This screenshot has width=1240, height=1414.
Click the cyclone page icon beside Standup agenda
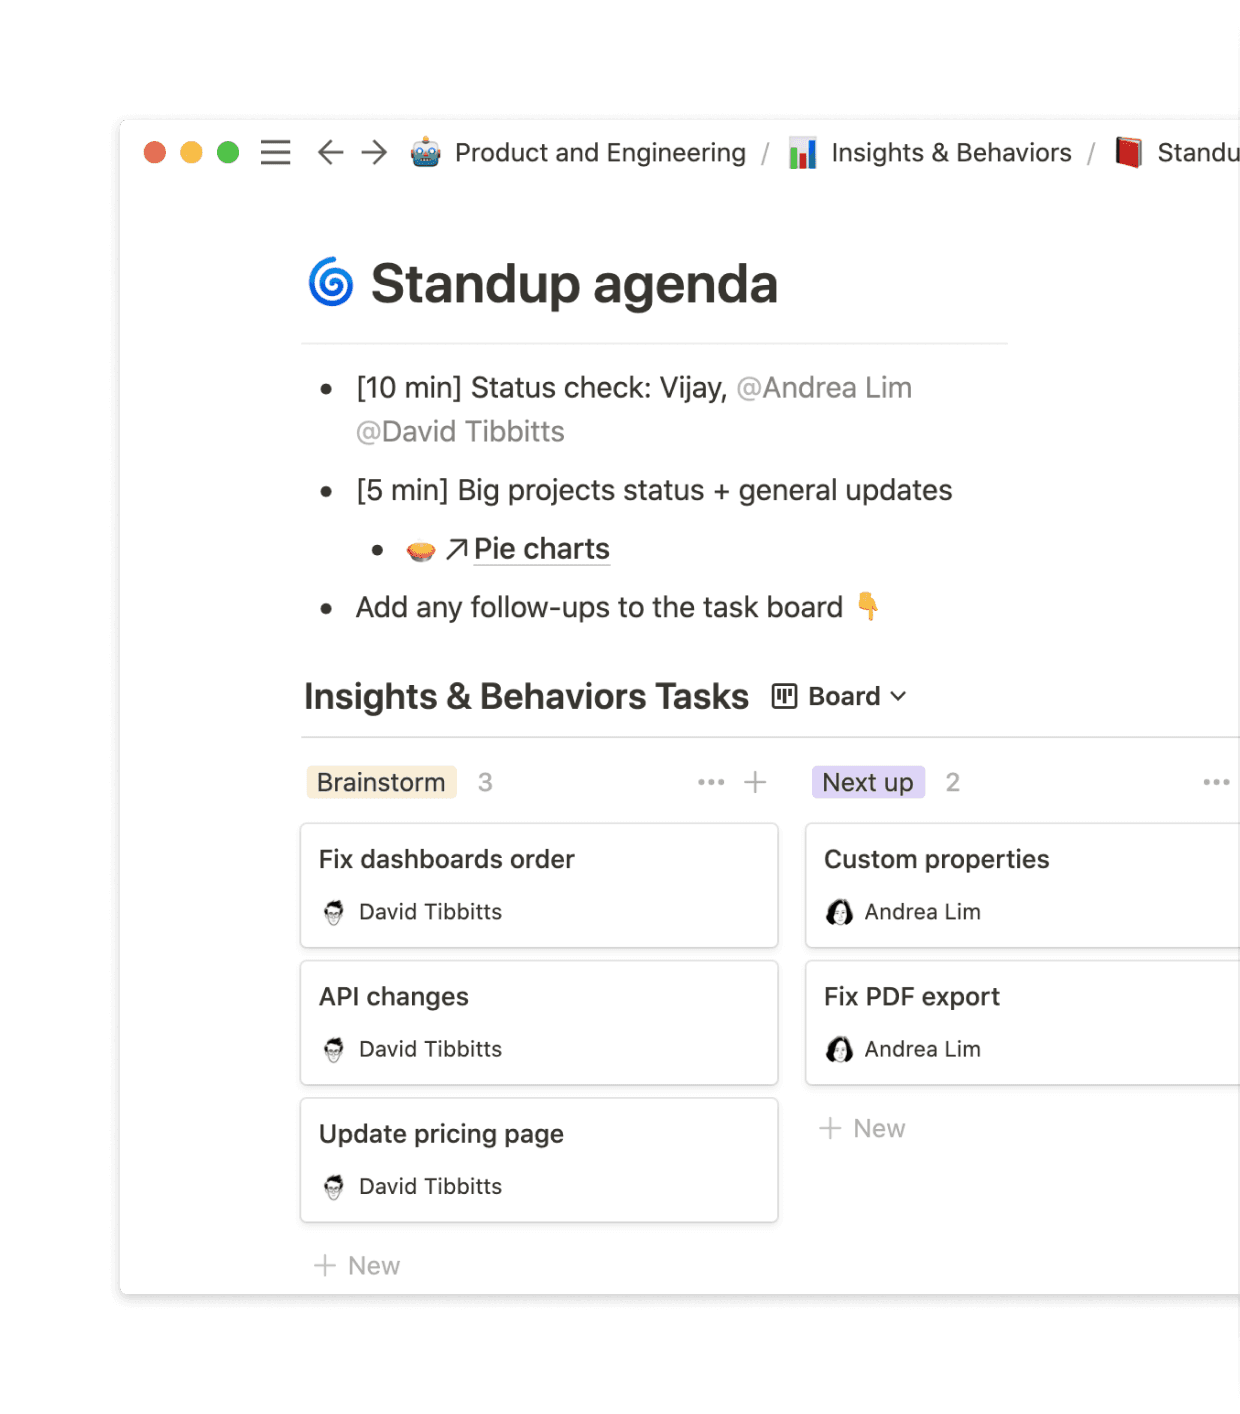tap(330, 284)
